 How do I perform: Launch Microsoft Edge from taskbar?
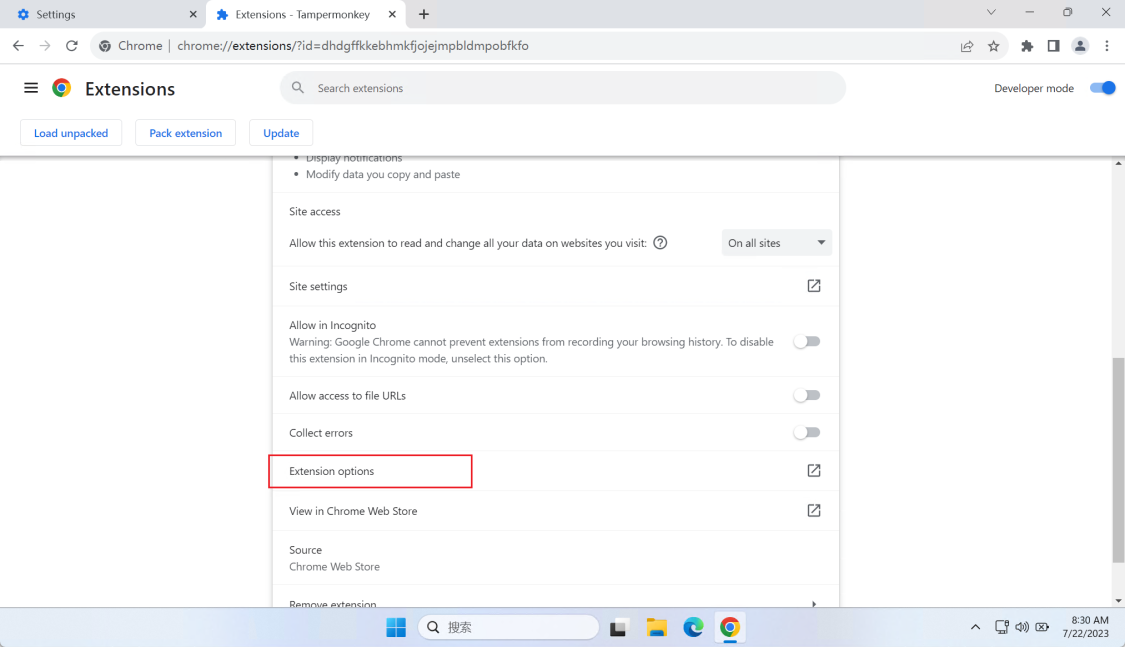coord(693,628)
